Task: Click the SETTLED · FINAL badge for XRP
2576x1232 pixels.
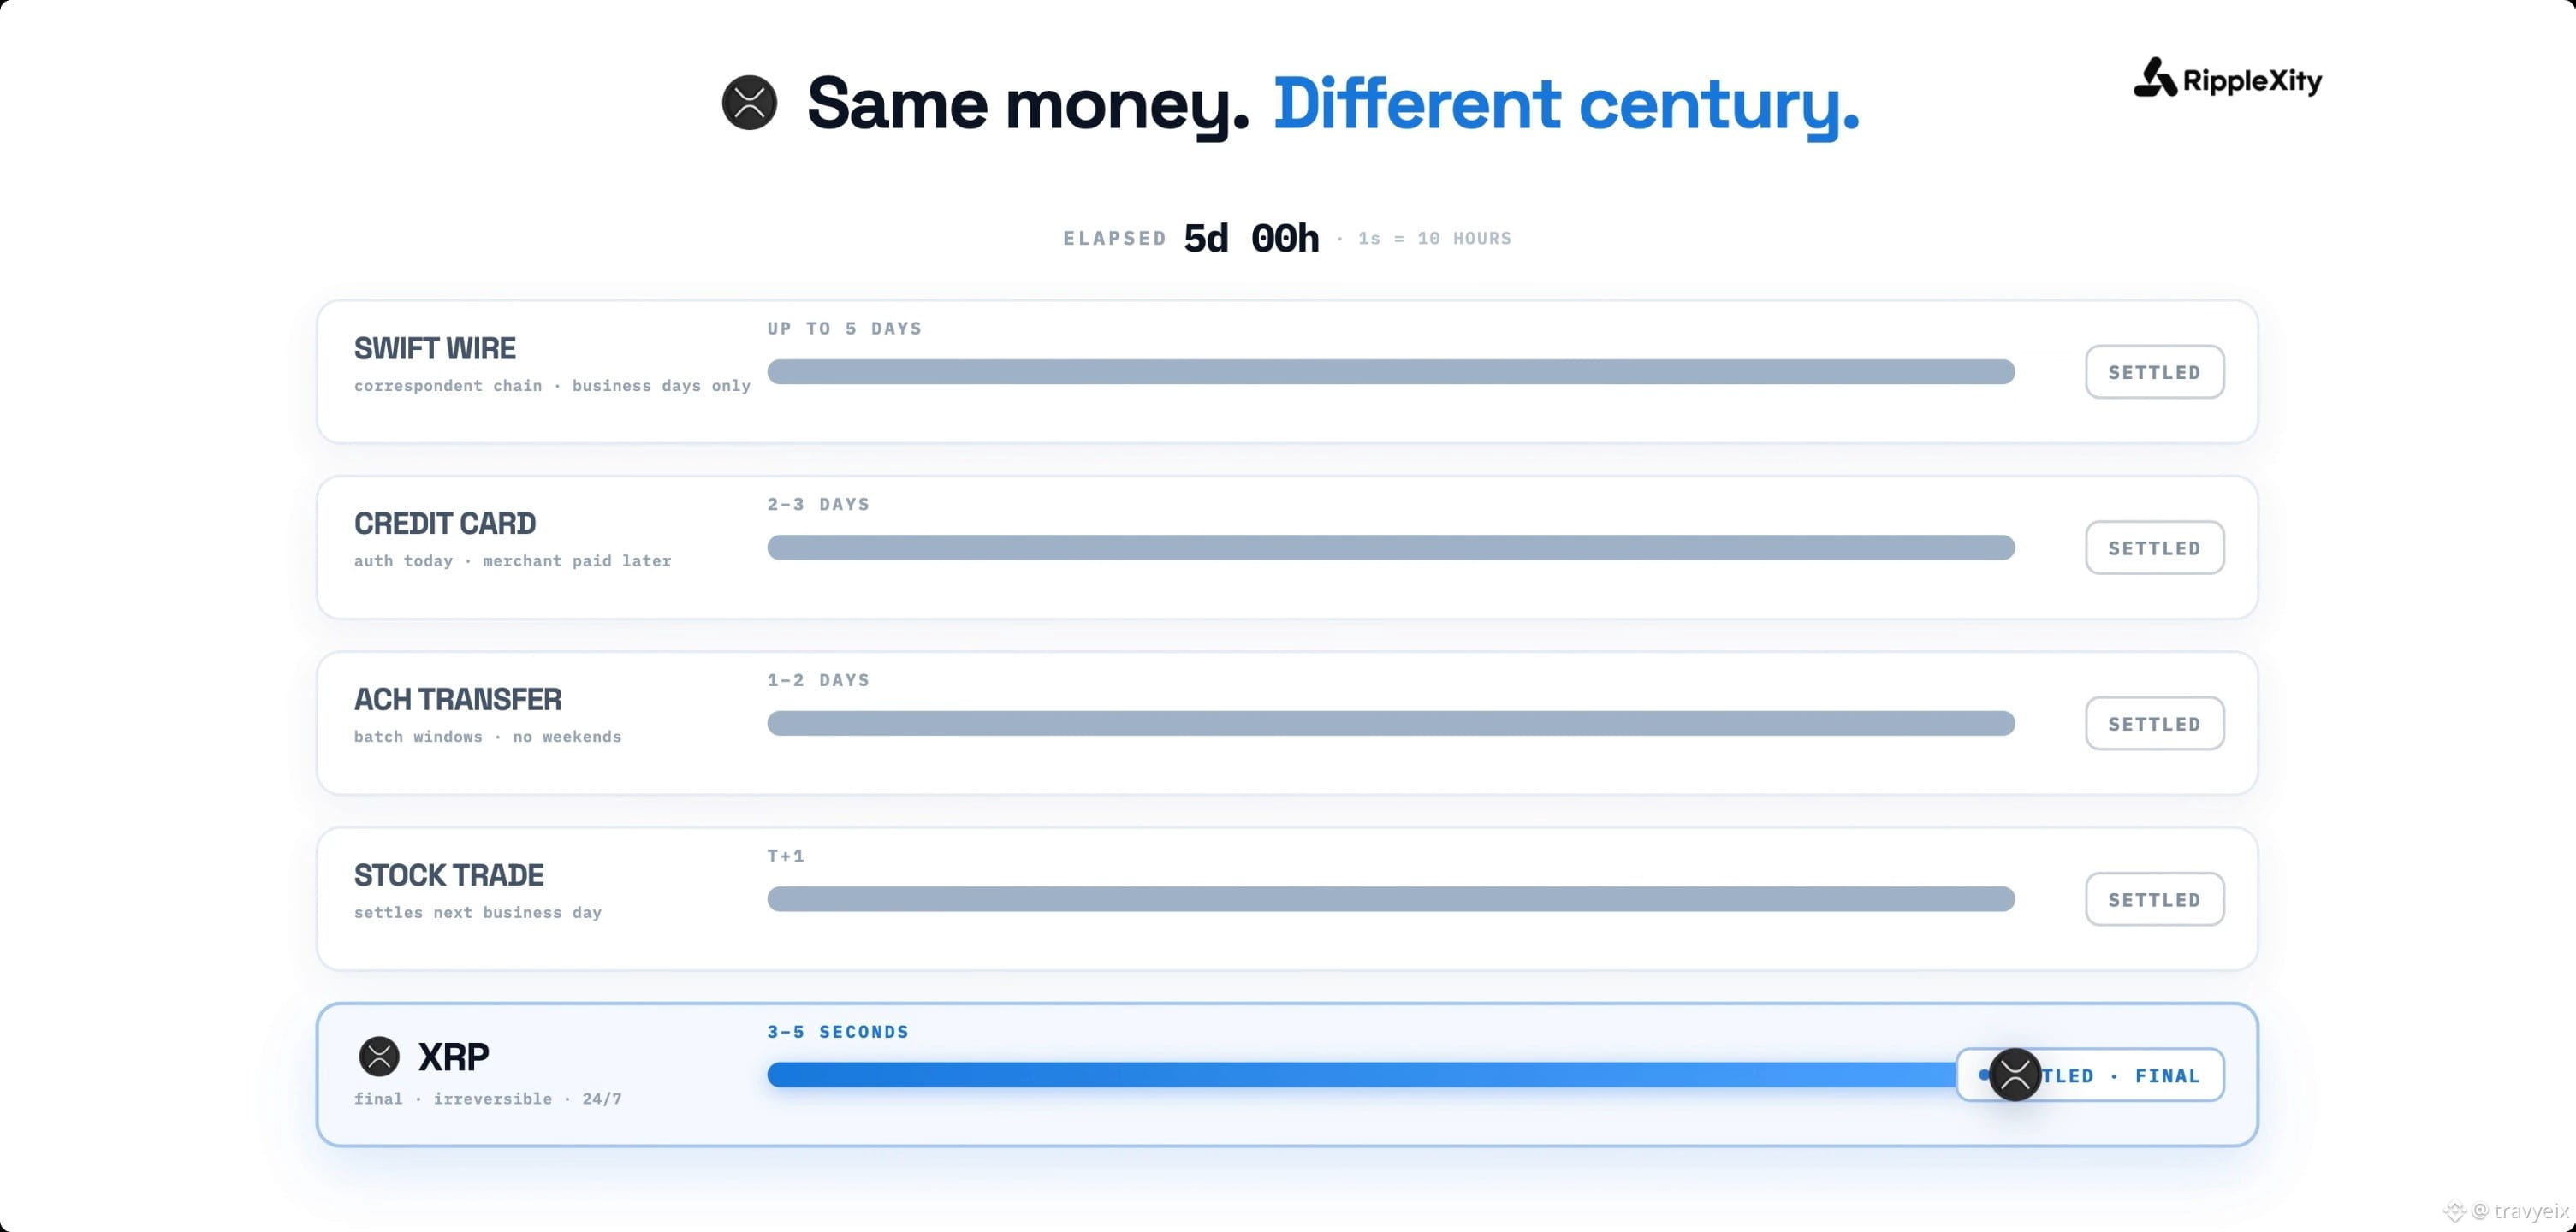Action: 2090,1075
